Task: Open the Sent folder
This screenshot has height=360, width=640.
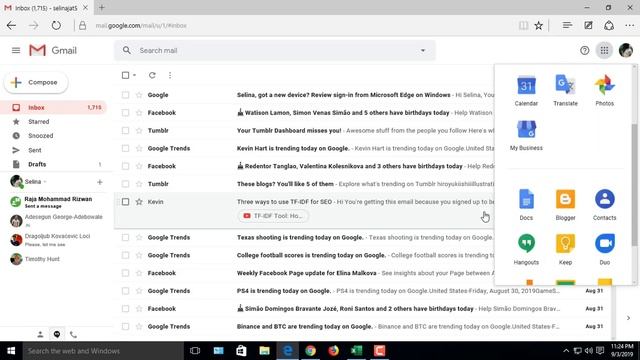Action: coord(54,150)
